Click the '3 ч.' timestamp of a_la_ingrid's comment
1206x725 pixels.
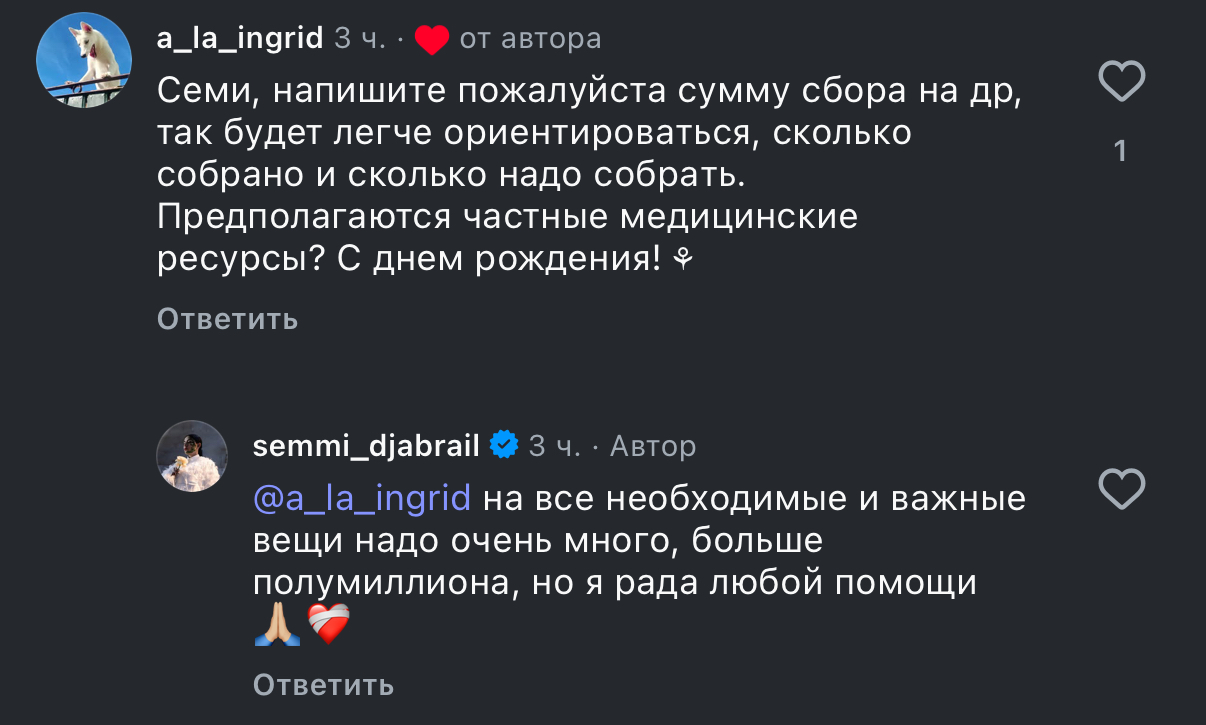pos(360,39)
